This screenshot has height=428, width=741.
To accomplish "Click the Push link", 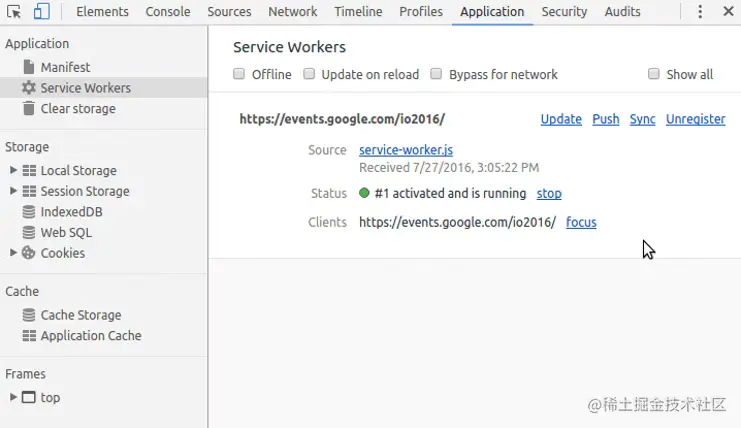I will (606, 119).
